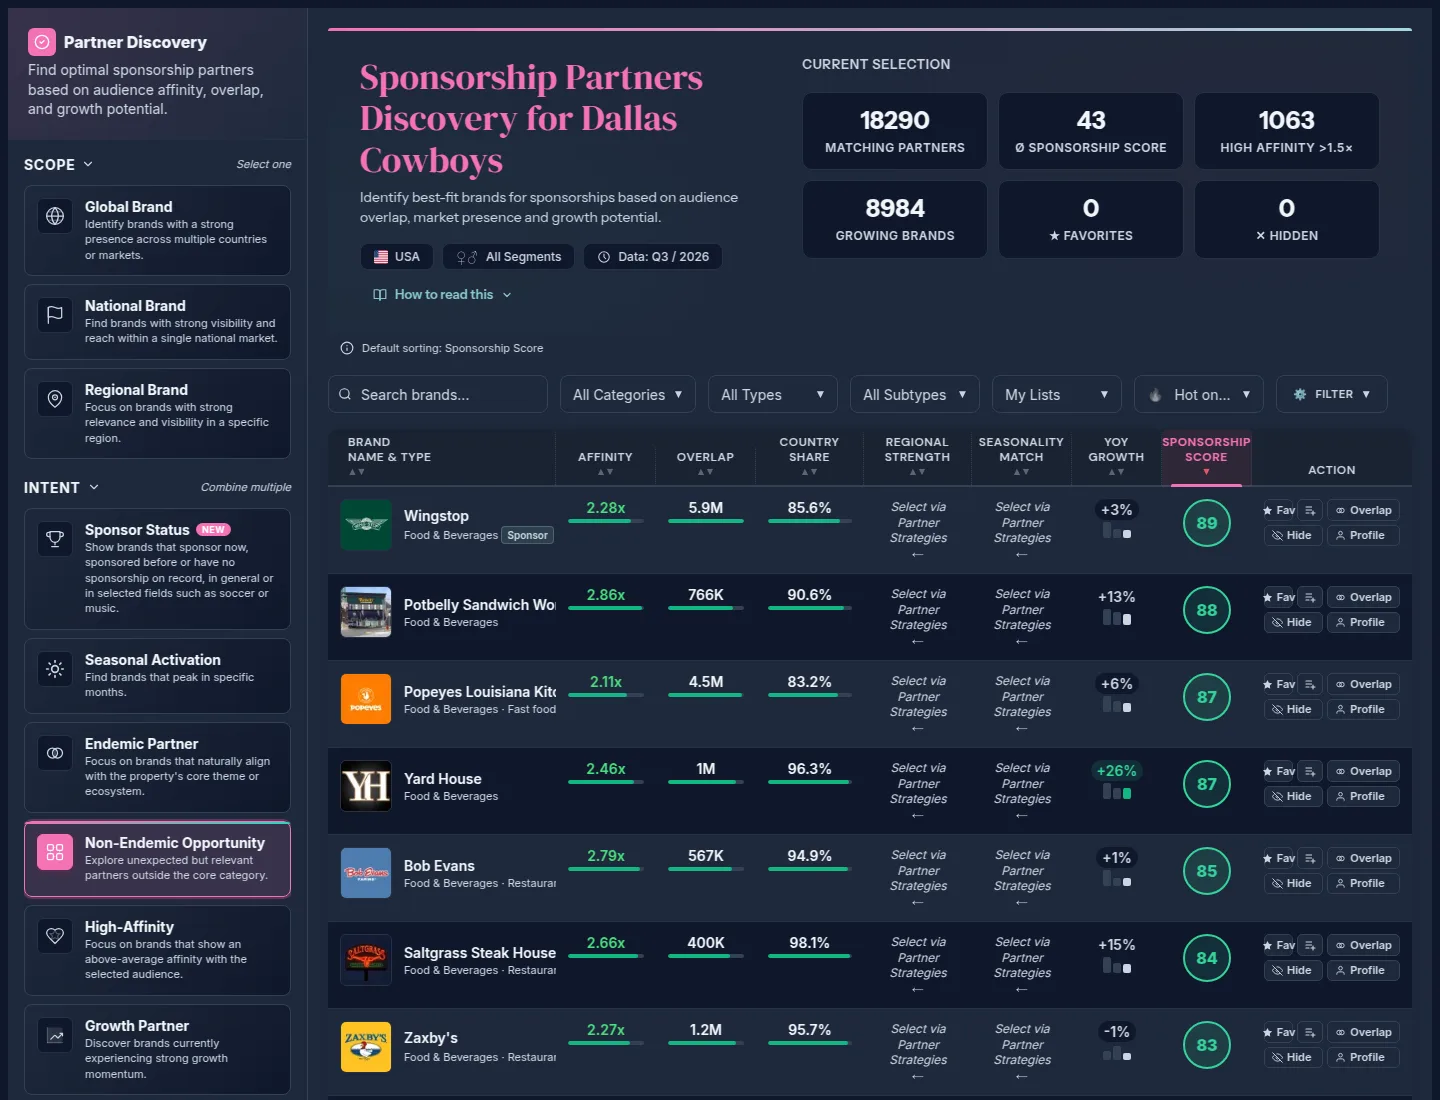This screenshot has height=1100, width=1440.
Task: Expand the How to read this section
Action: pyautogui.click(x=442, y=295)
